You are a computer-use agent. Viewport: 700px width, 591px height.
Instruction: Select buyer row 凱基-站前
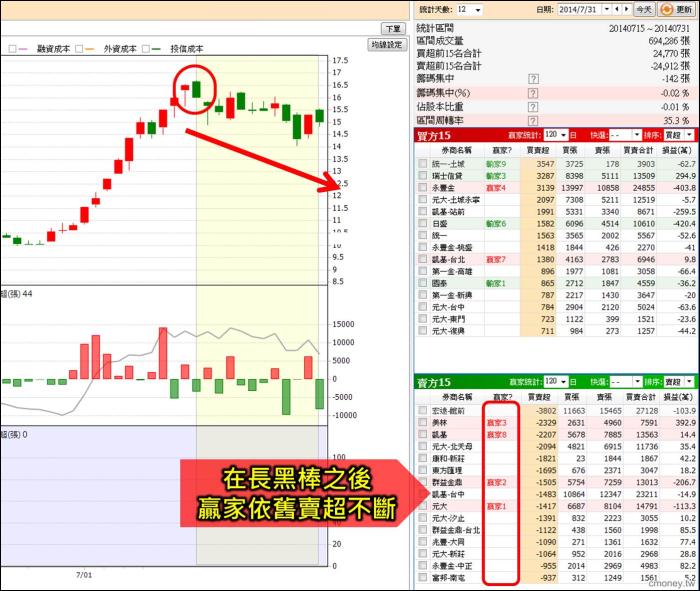point(557,212)
